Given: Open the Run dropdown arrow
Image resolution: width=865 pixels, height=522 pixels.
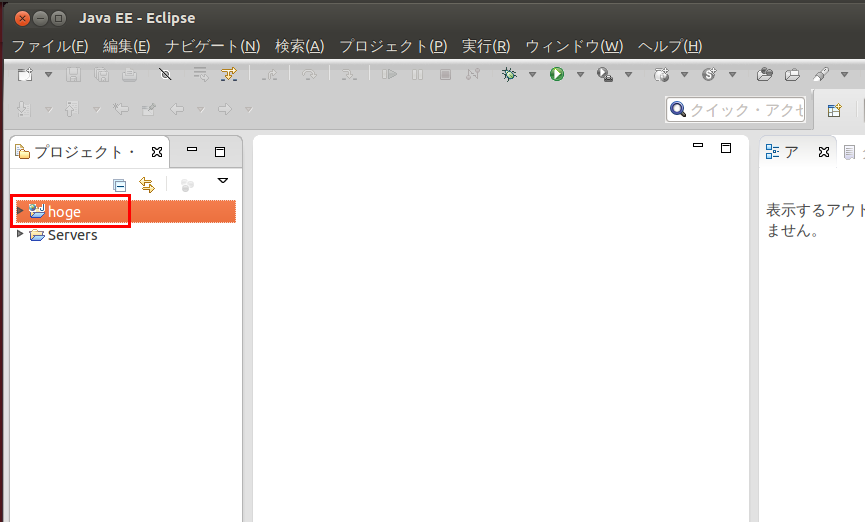Looking at the screenshot, I should click(x=580, y=74).
